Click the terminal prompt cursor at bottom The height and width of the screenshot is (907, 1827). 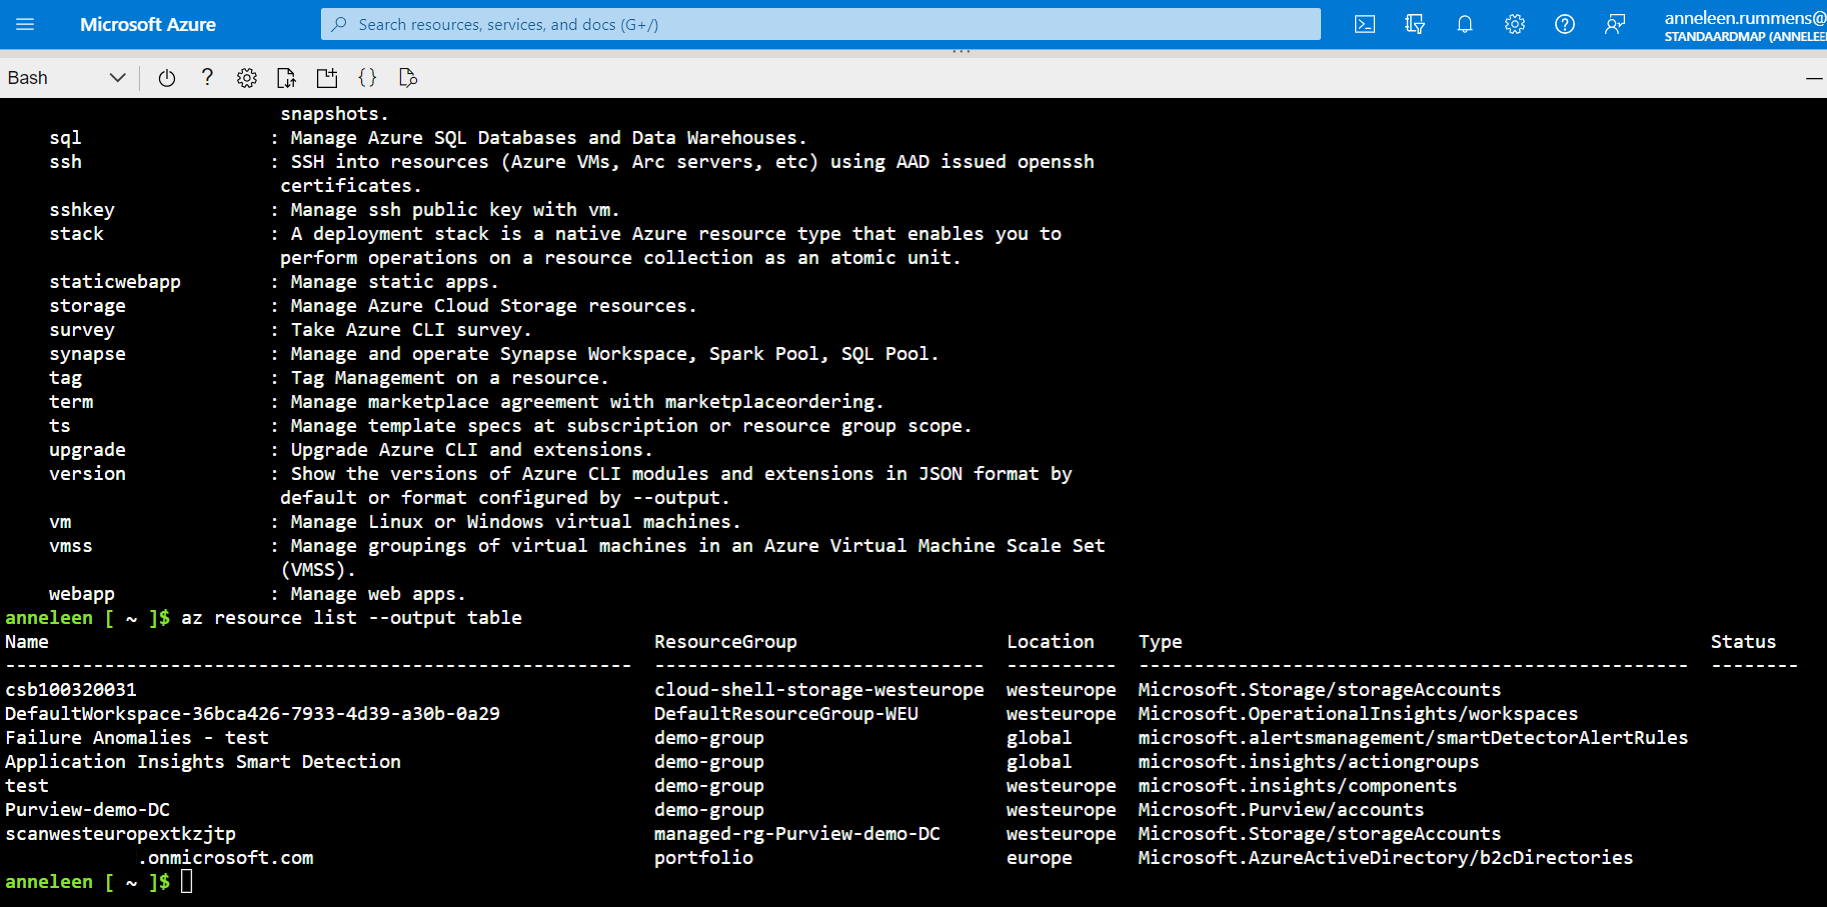click(x=186, y=882)
